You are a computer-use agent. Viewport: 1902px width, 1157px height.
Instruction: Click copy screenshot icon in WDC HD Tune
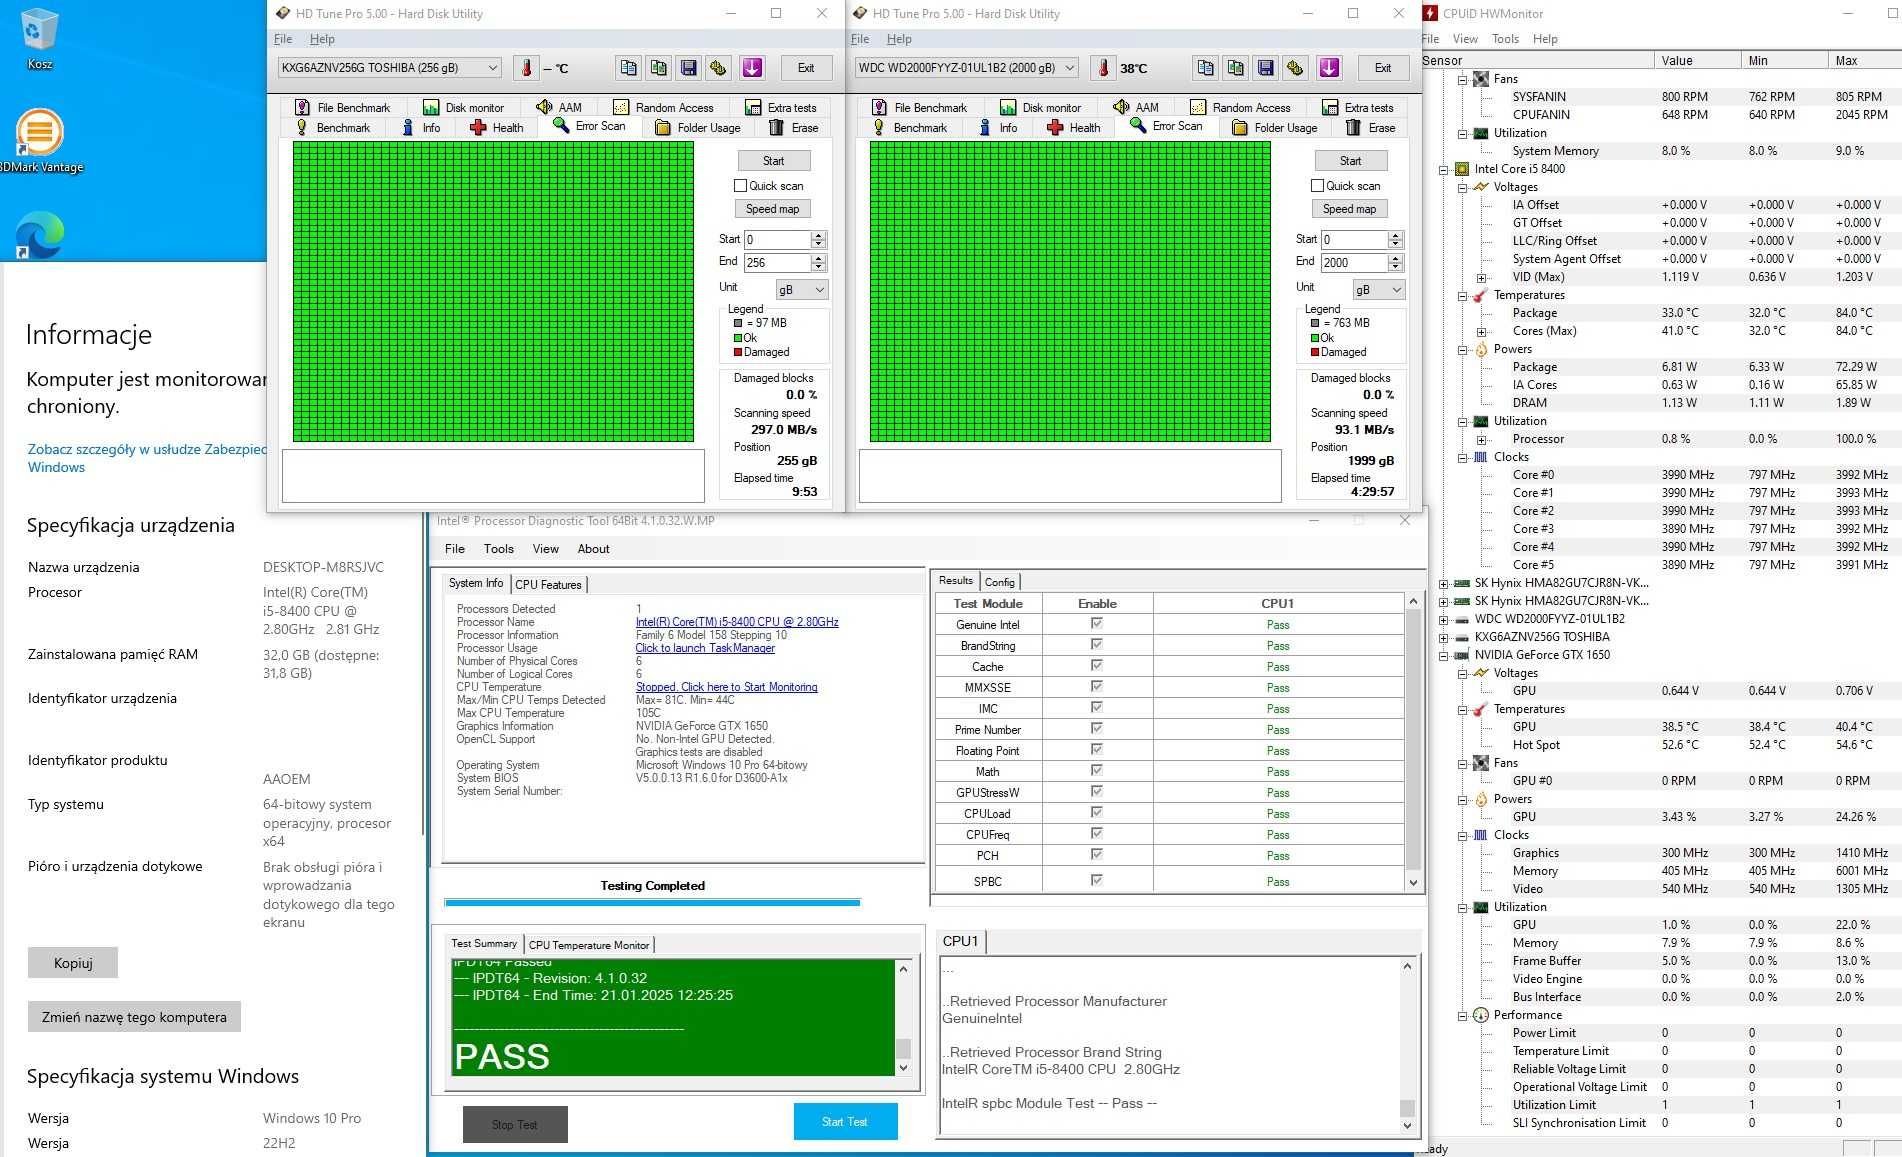pos(1235,67)
